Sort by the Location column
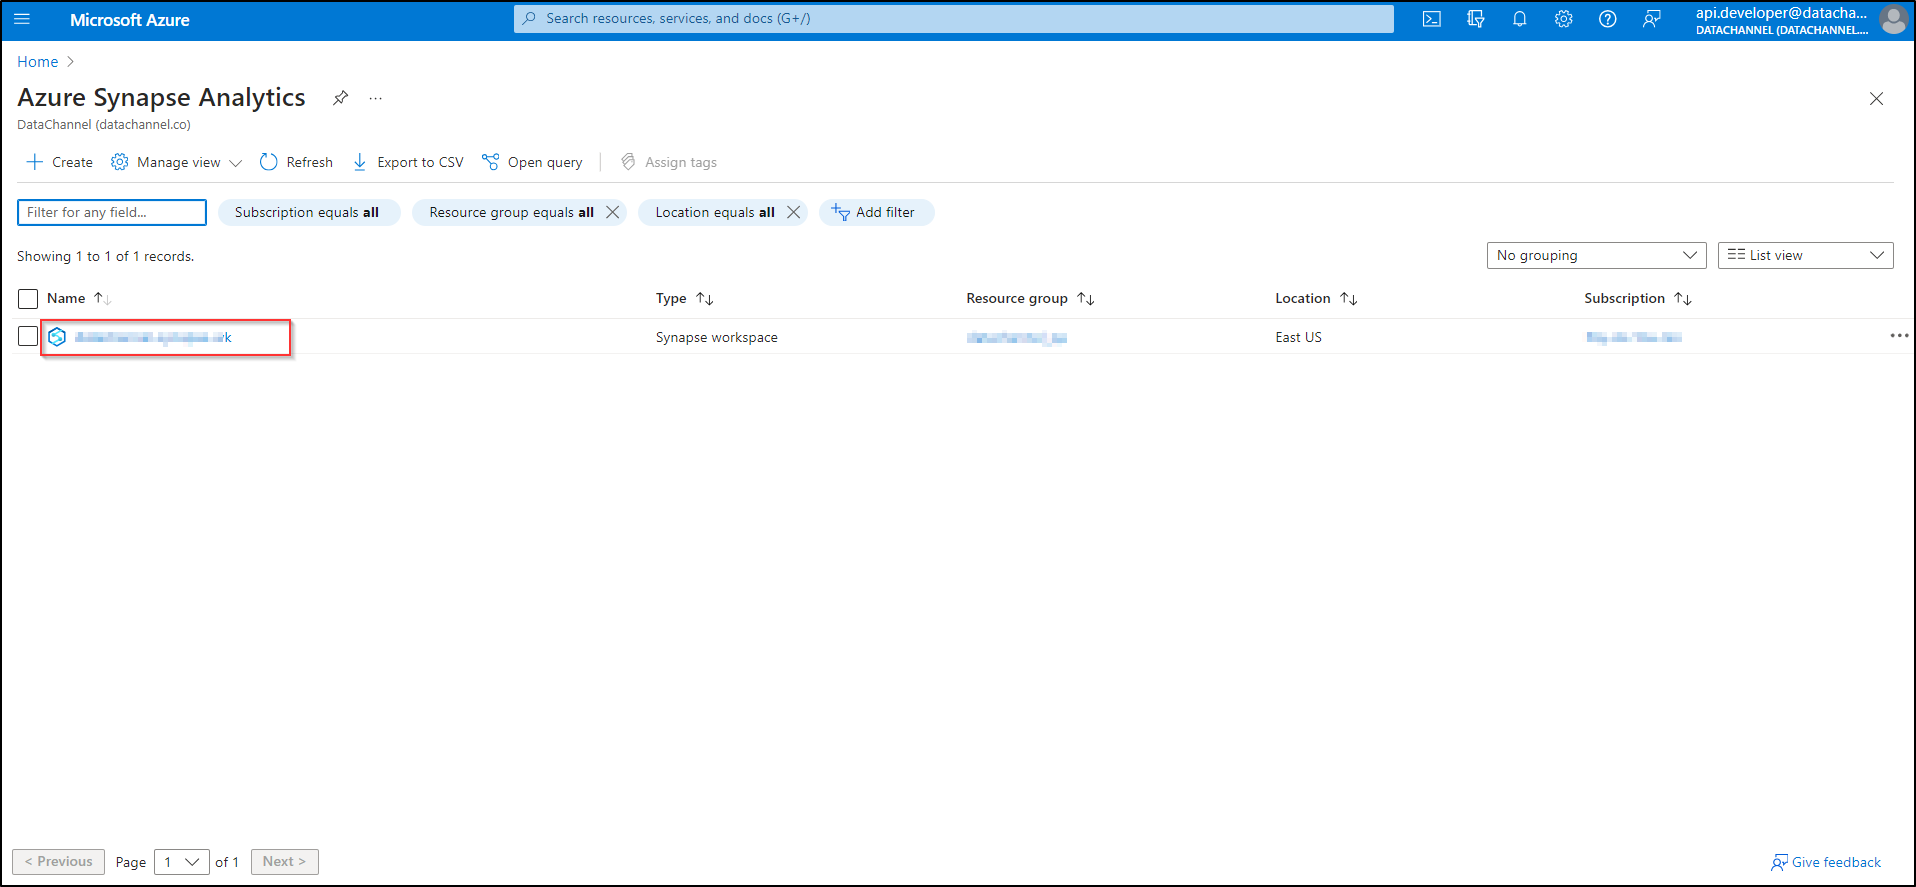 pyautogui.click(x=1316, y=299)
